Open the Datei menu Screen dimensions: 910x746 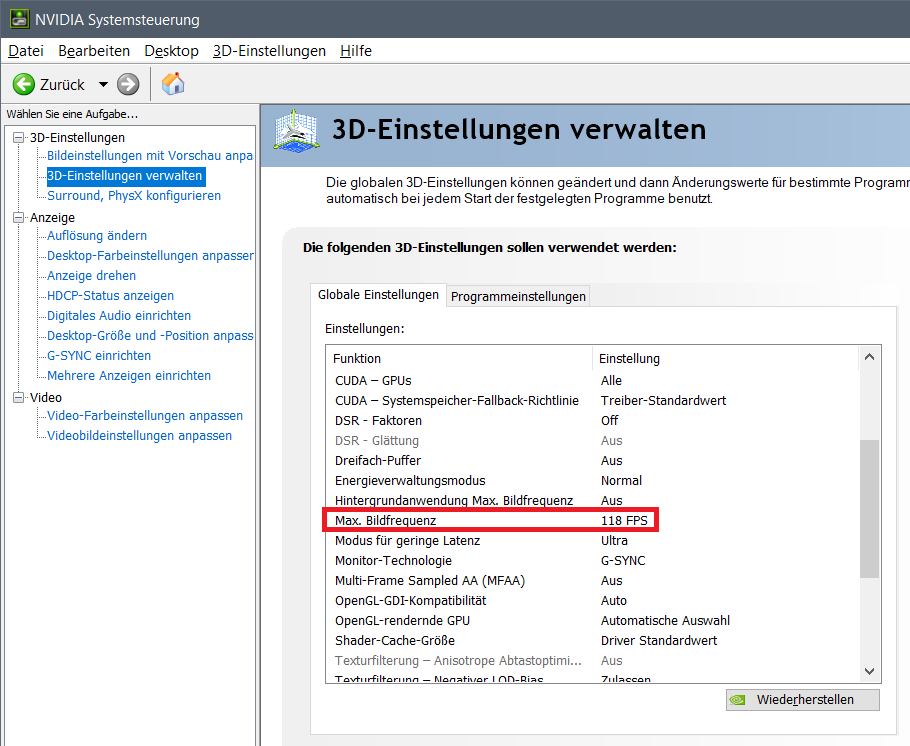coord(26,51)
